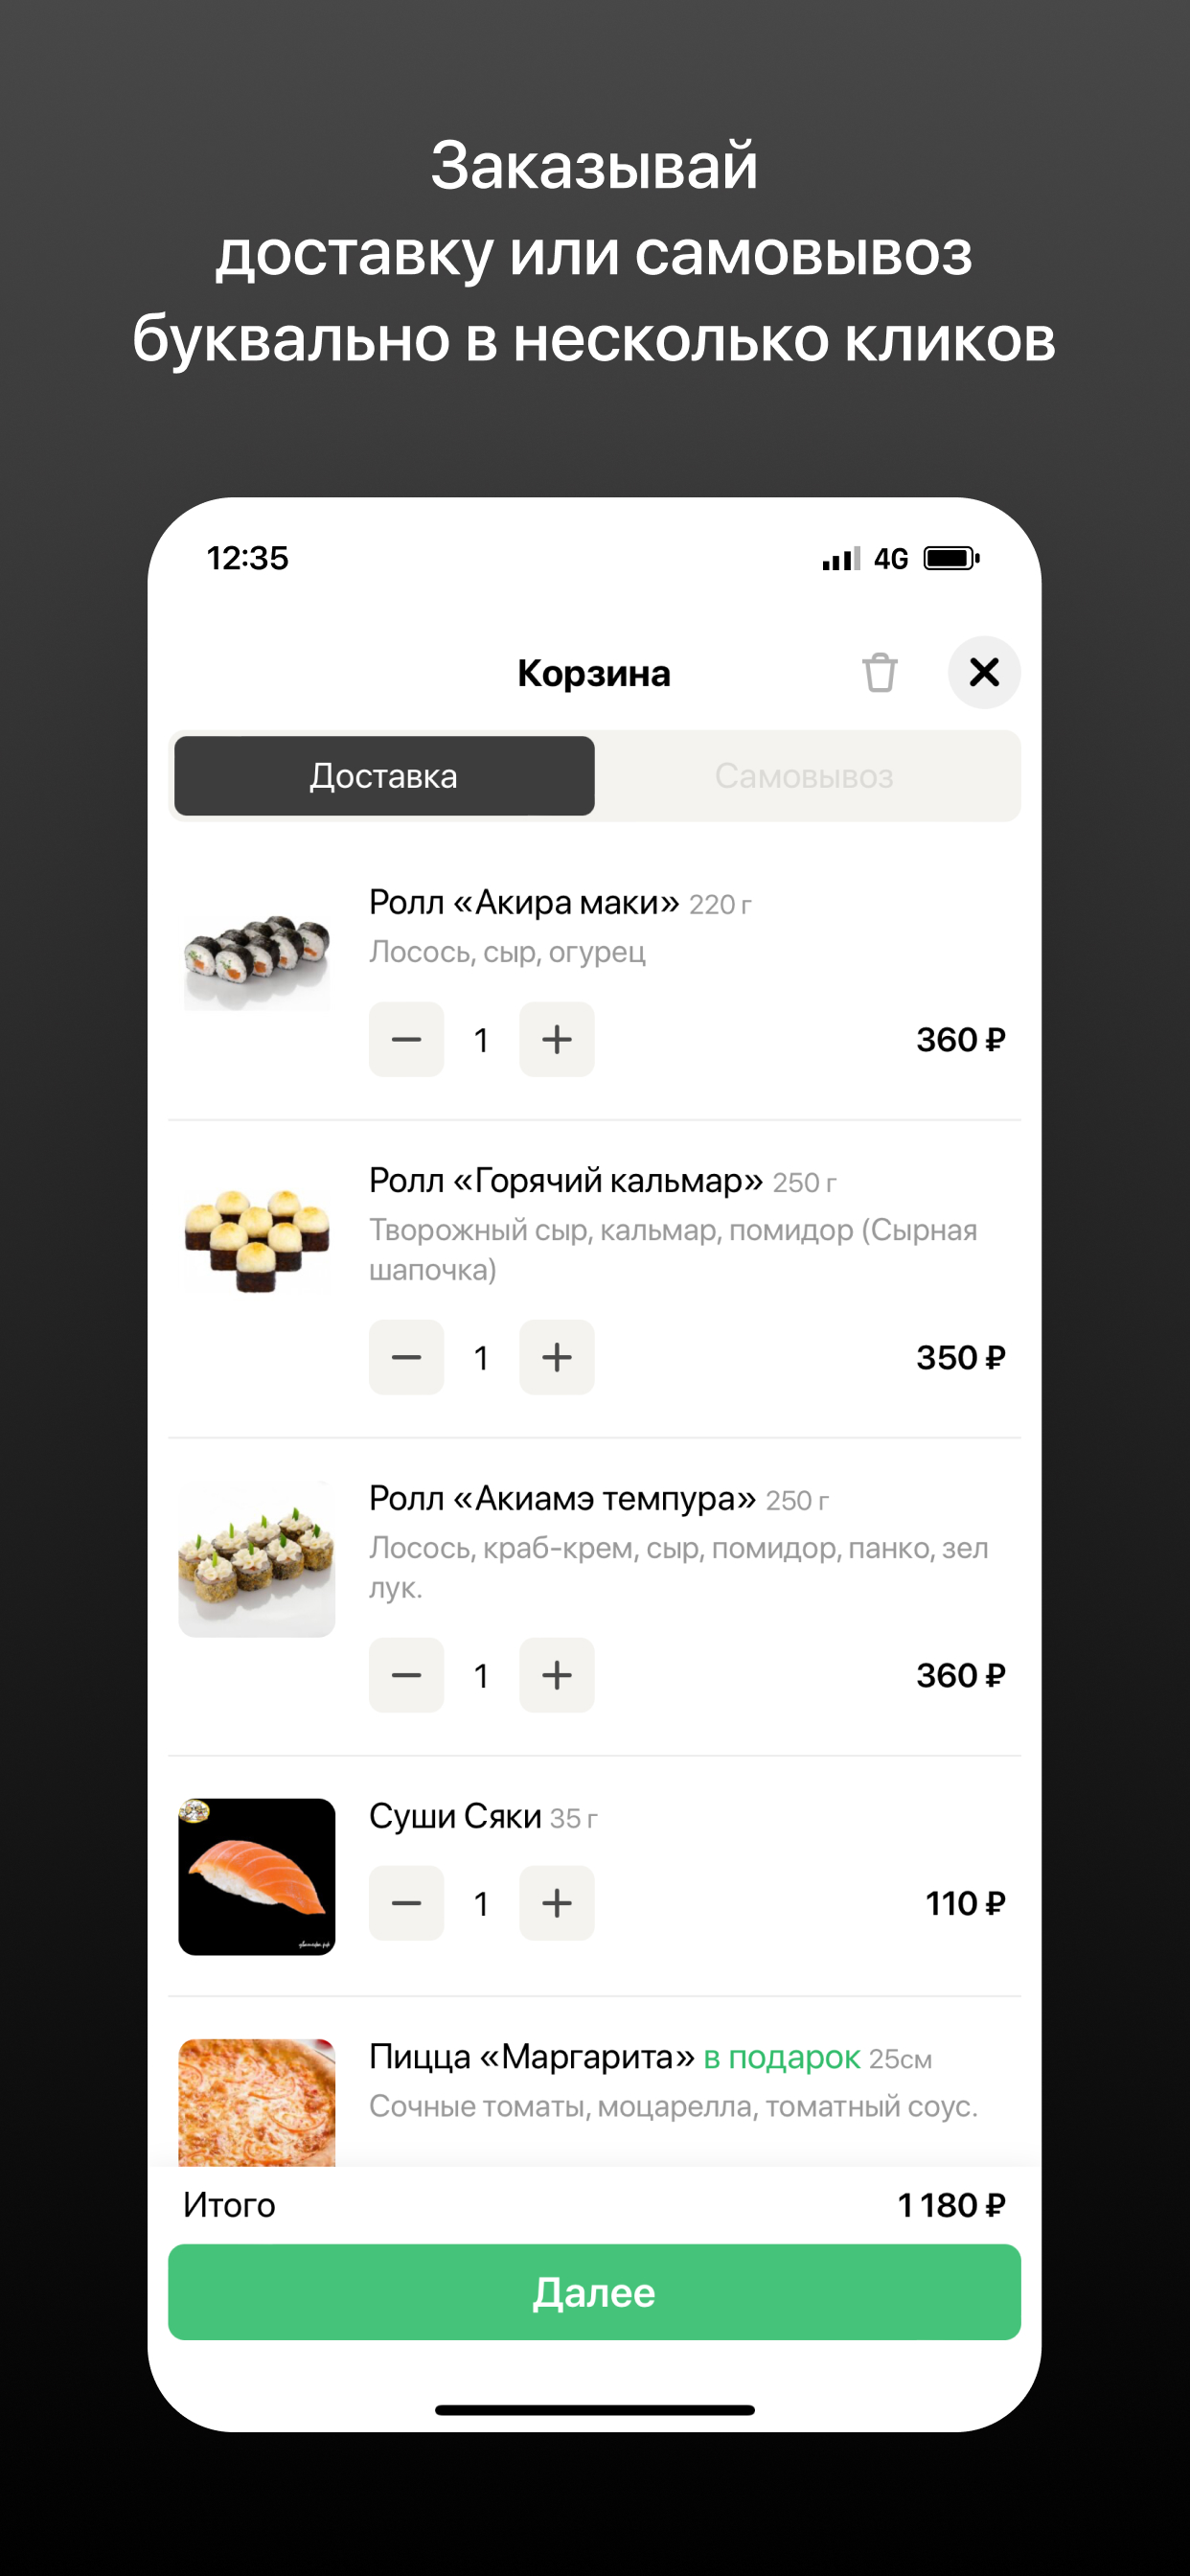Open the Горячий кальмар roll photo
1190x2576 pixels.
point(257,1238)
